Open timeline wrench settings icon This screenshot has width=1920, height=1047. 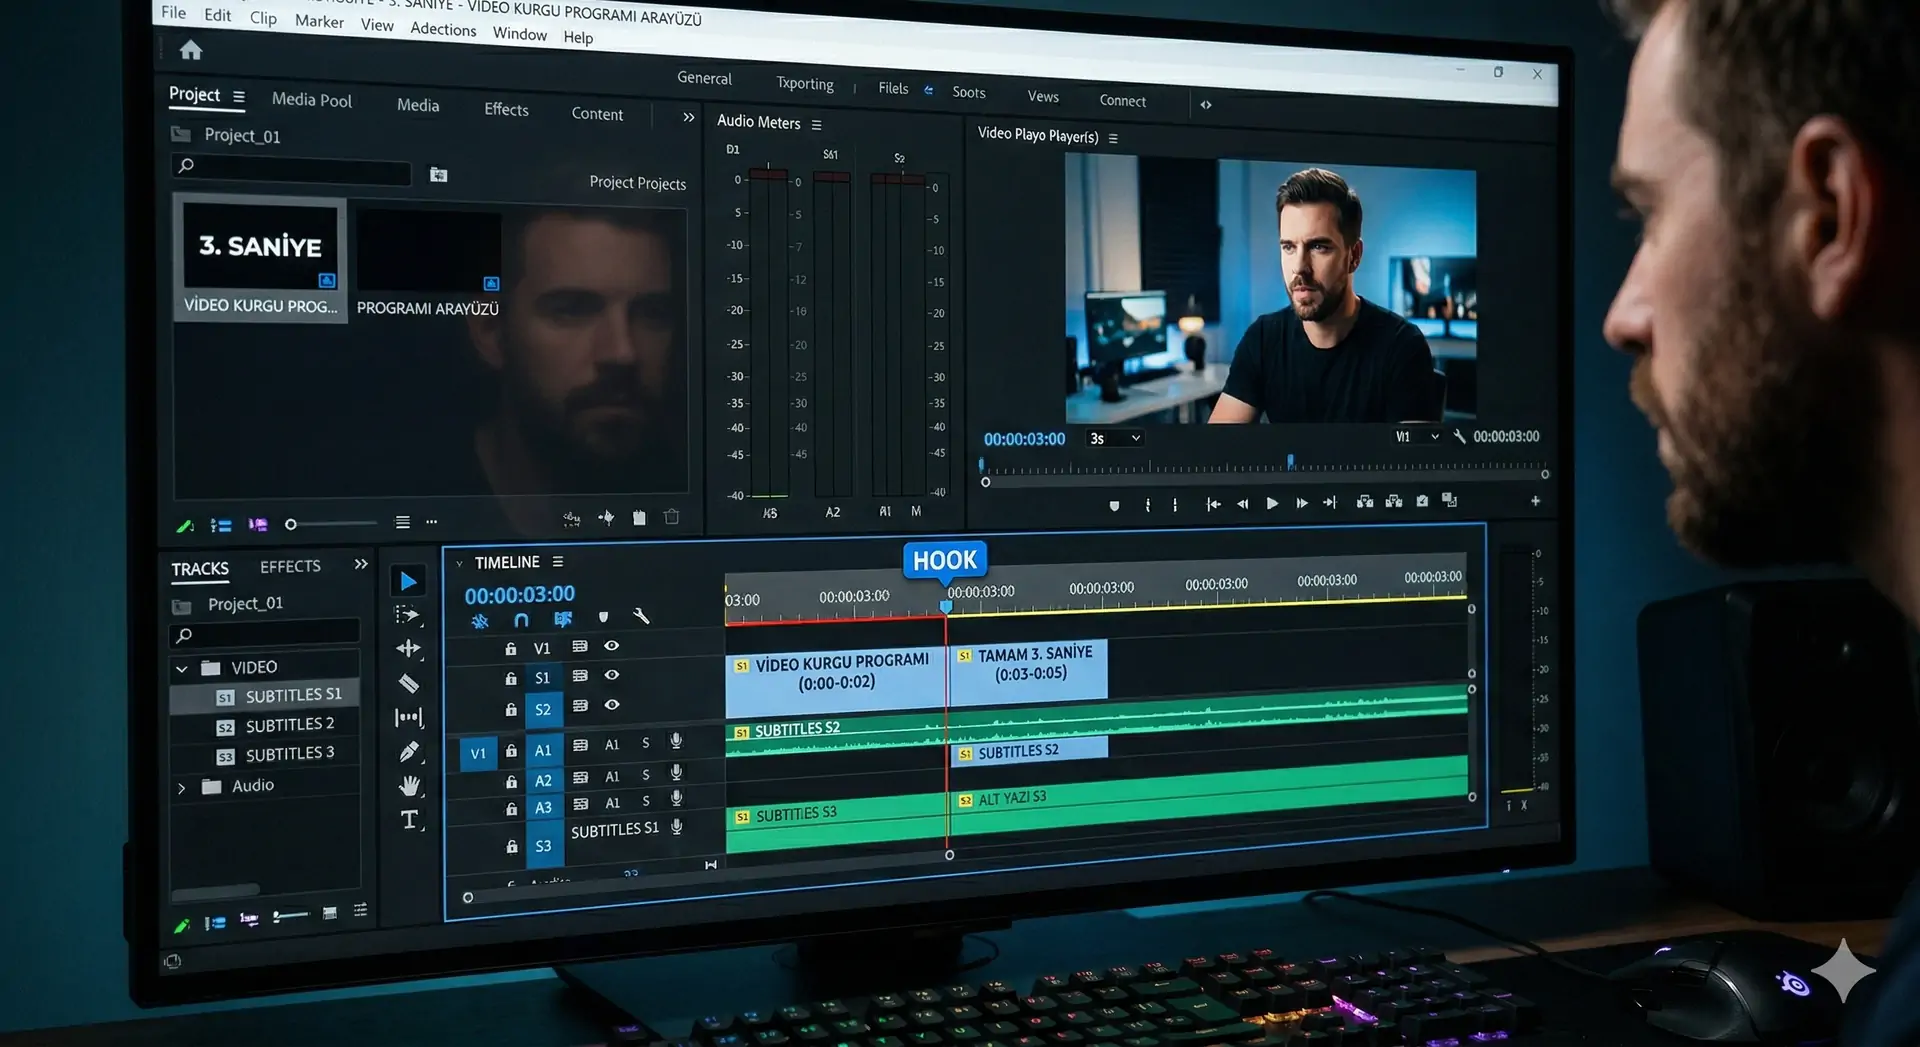pos(641,617)
